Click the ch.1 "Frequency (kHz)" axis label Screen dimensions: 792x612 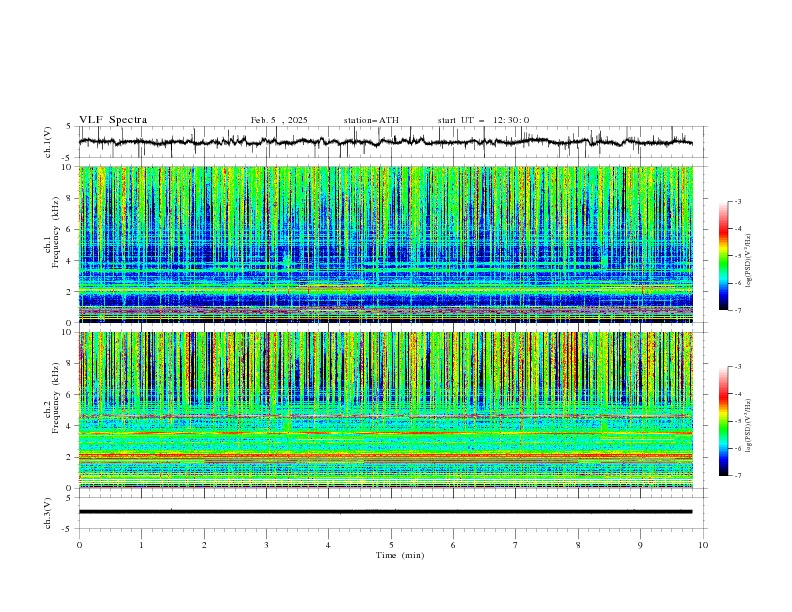coord(56,231)
